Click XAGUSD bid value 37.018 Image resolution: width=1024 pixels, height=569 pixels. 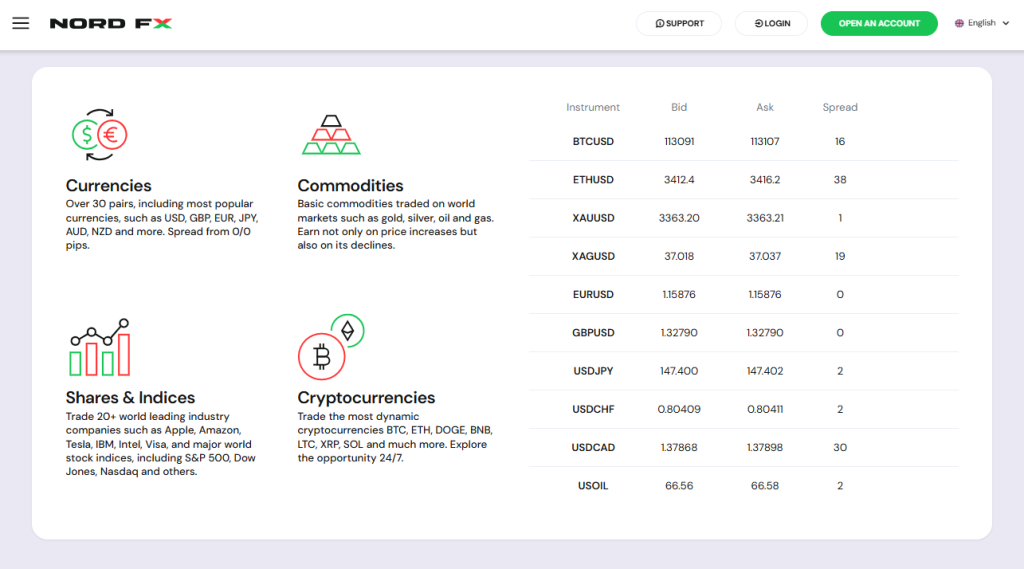pos(679,256)
